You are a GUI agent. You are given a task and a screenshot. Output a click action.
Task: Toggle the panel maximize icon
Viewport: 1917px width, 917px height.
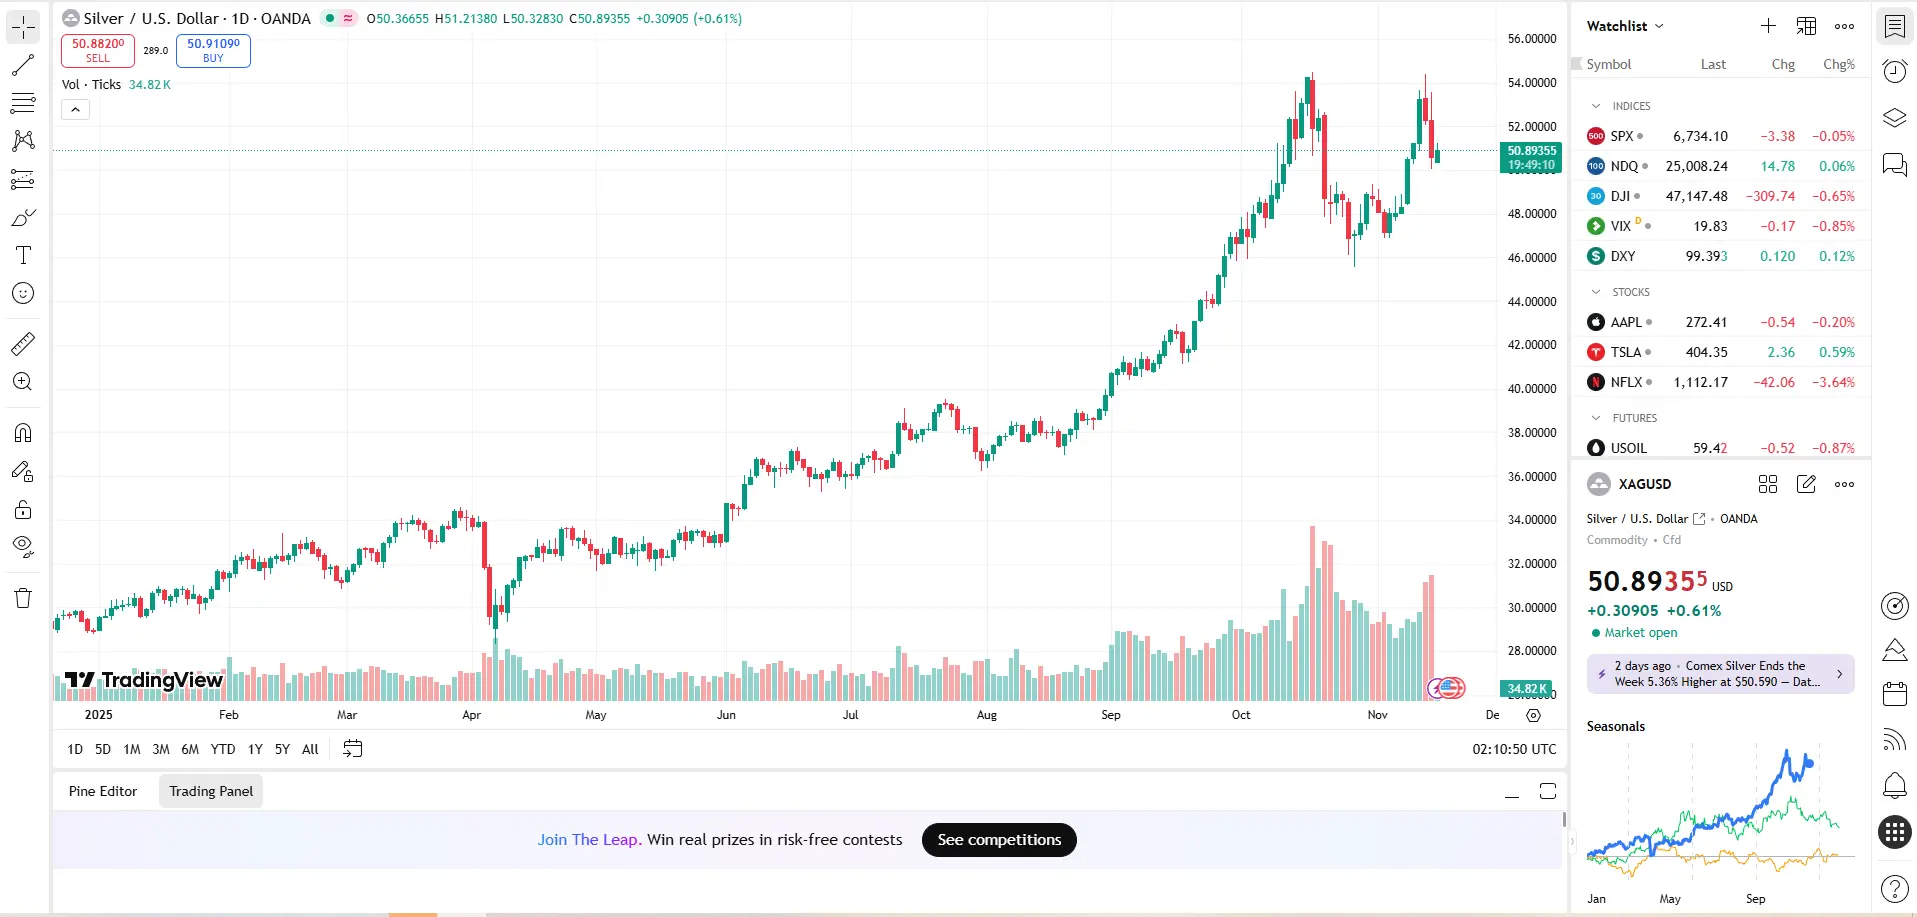point(1548,791)
